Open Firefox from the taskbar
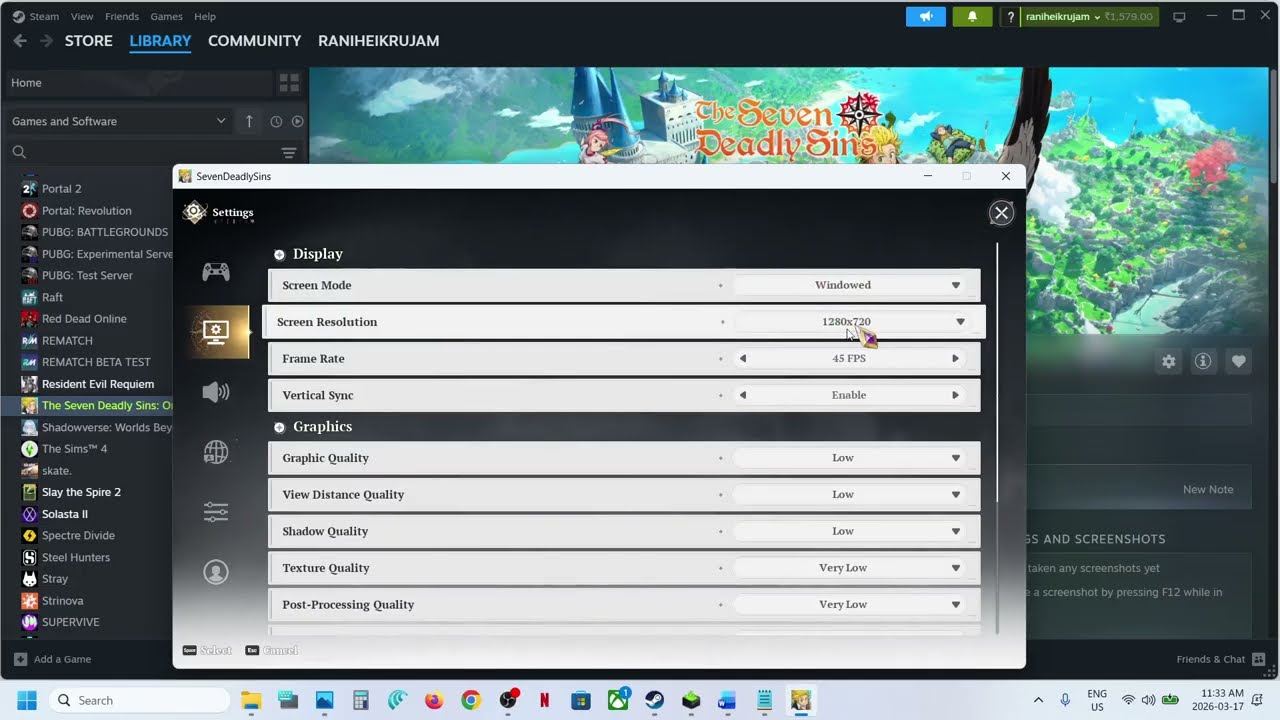 (x=434, y=700)
